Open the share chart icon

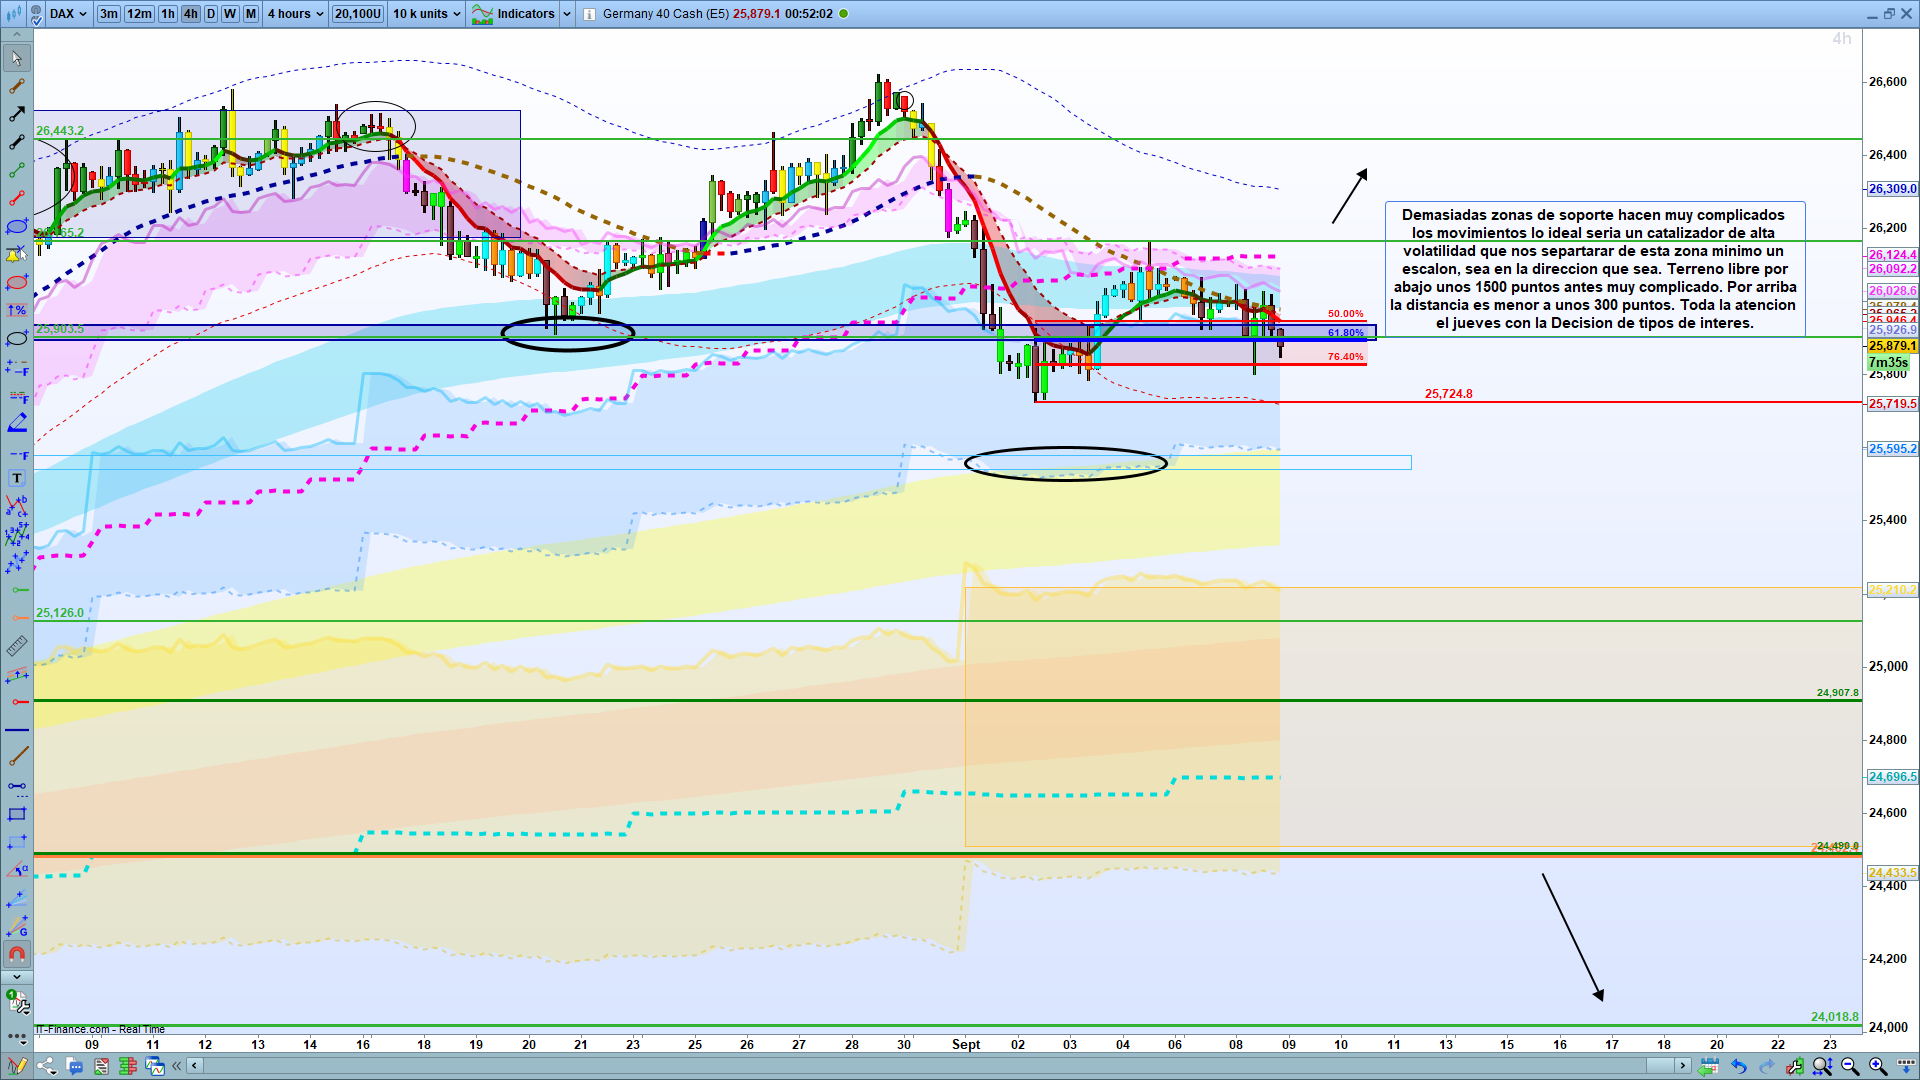47,1066
